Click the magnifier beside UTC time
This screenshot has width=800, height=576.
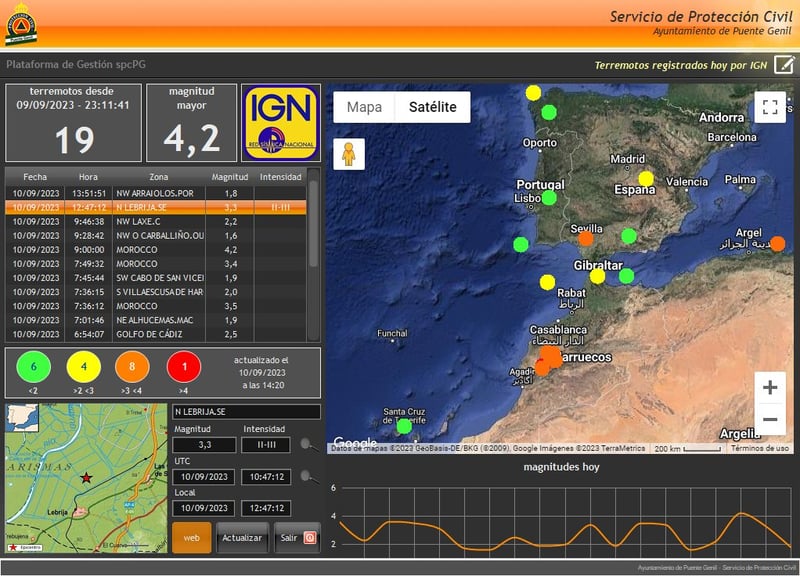310,477
